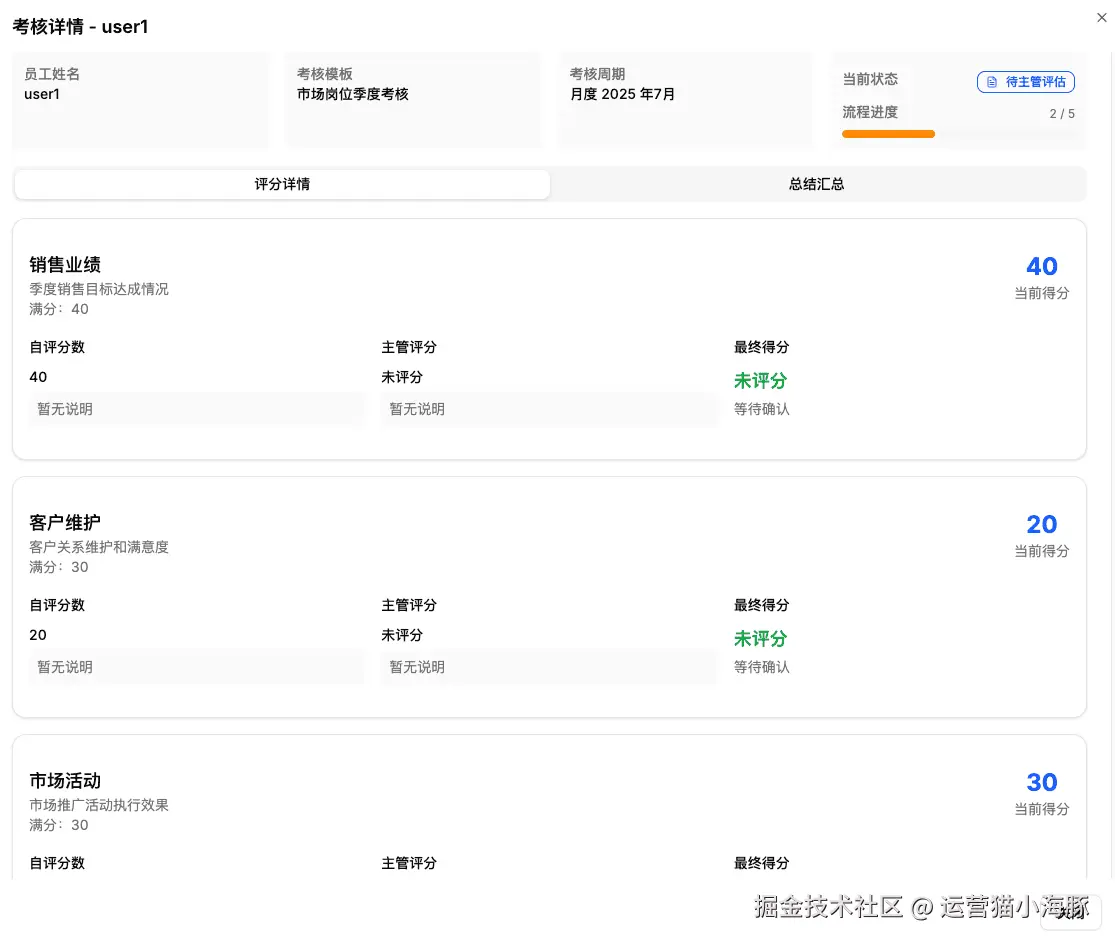1115x946 pixels.
Task: Click the 客户维护 section heading
Action: 65,523
